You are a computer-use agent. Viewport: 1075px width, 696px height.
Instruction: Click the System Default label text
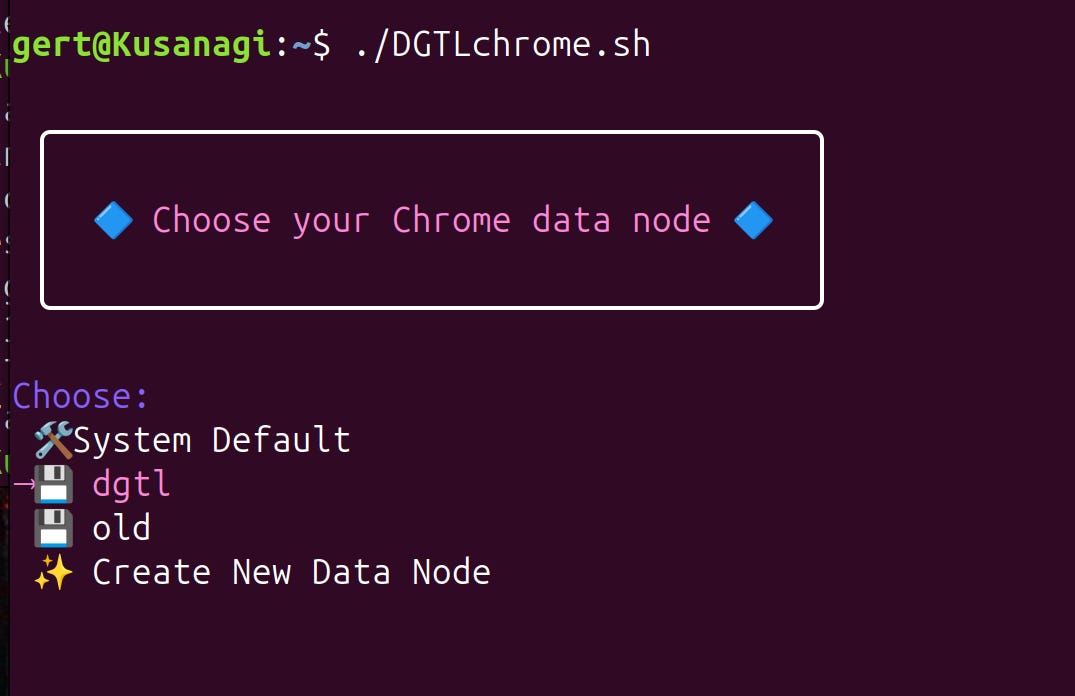(214, 438)
